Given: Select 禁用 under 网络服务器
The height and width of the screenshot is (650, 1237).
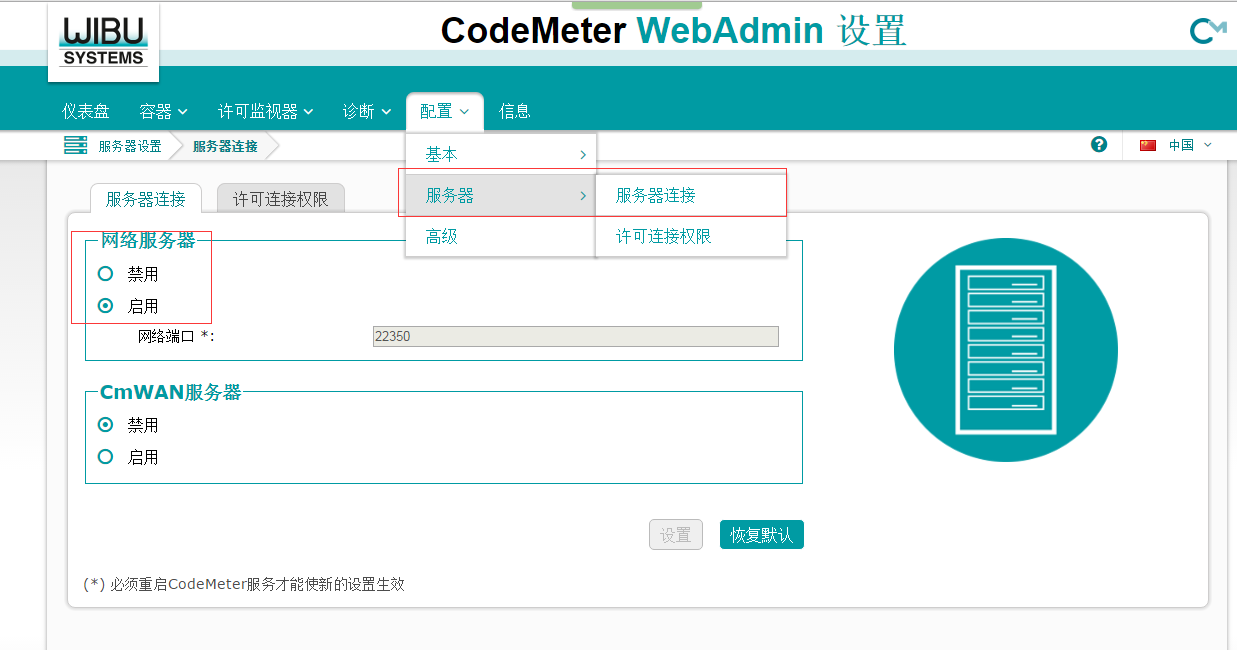Looking at the screenshot, I should click(x=105, y=274).
